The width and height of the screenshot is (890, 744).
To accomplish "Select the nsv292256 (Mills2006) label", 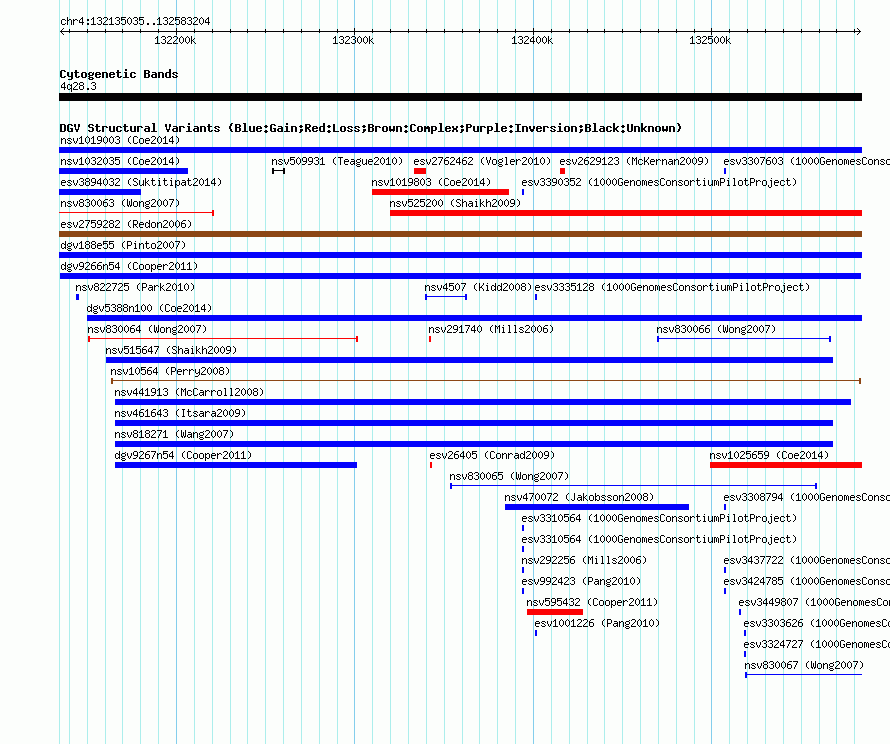I will (584, 560).
